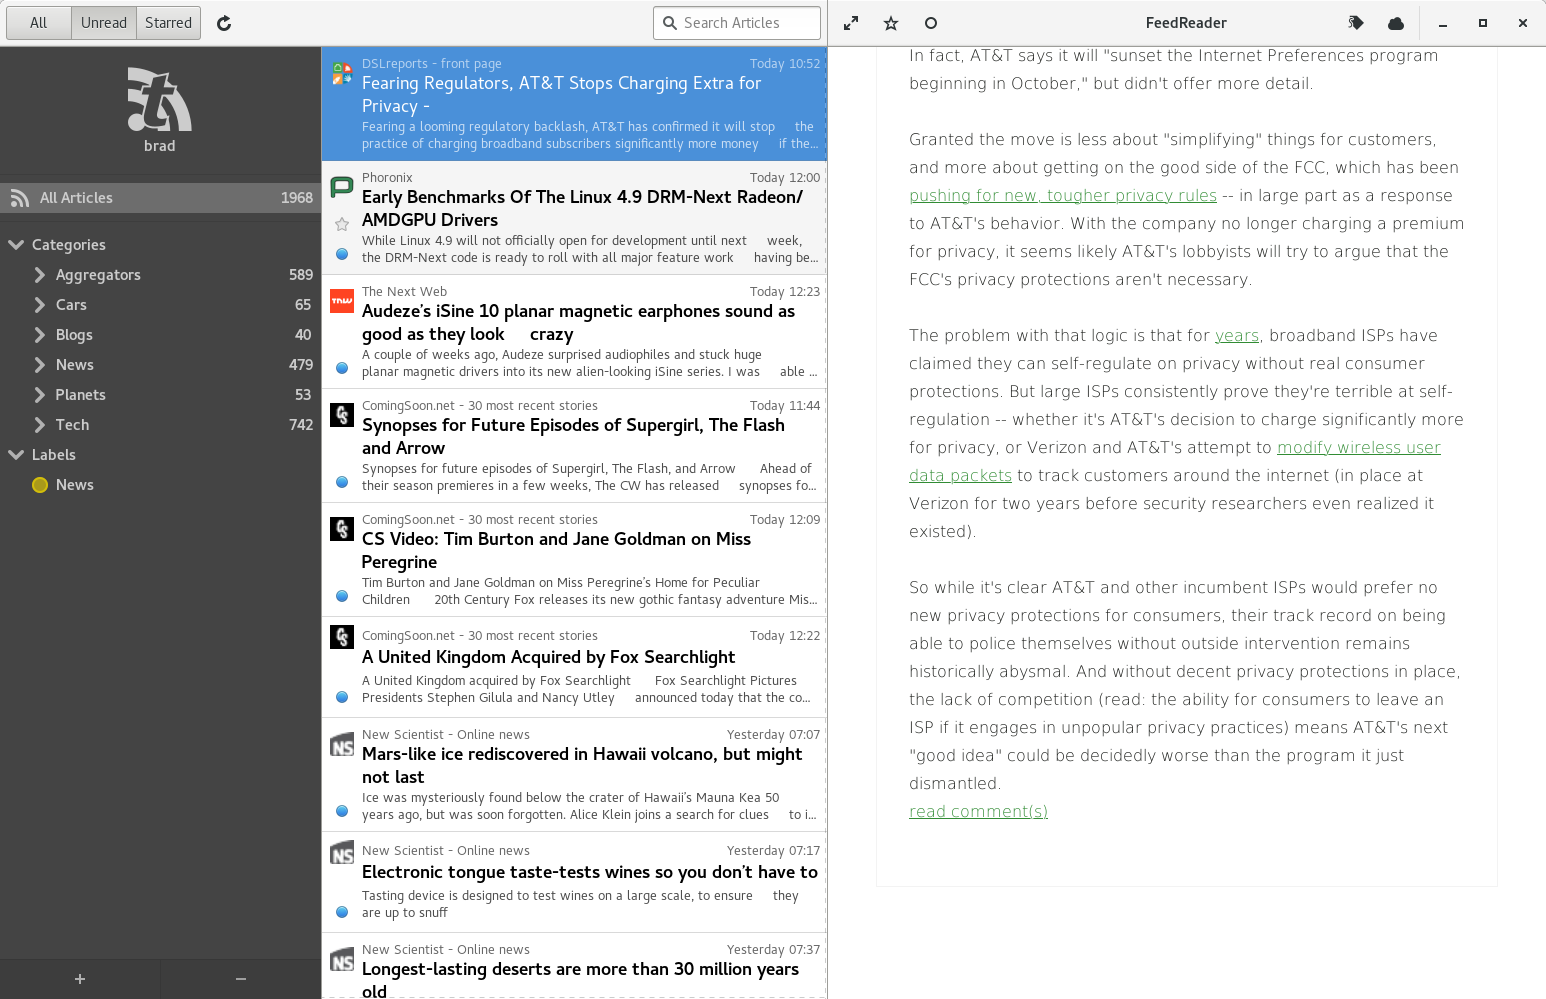Collapse the Labels section
This screenshot has width=1546, height=999.
(16, 454)
